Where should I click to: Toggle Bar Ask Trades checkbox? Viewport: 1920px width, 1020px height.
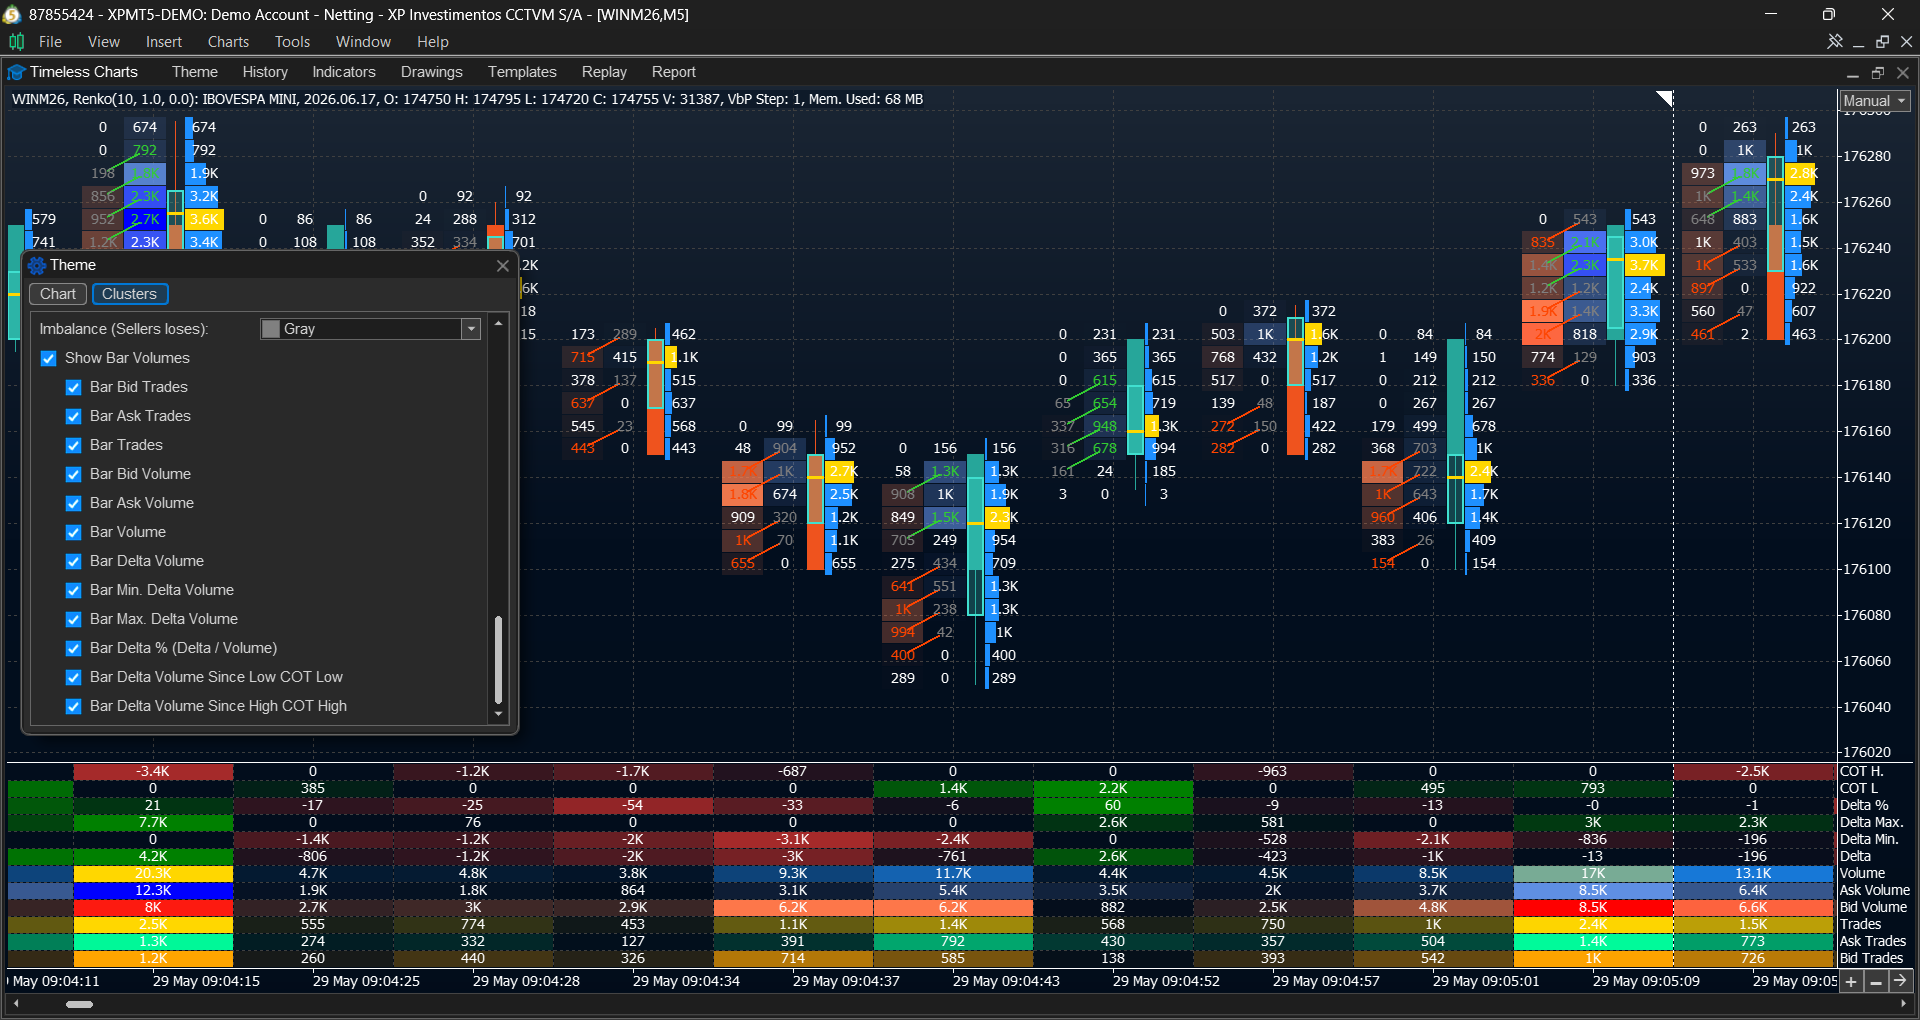point(73,416)
